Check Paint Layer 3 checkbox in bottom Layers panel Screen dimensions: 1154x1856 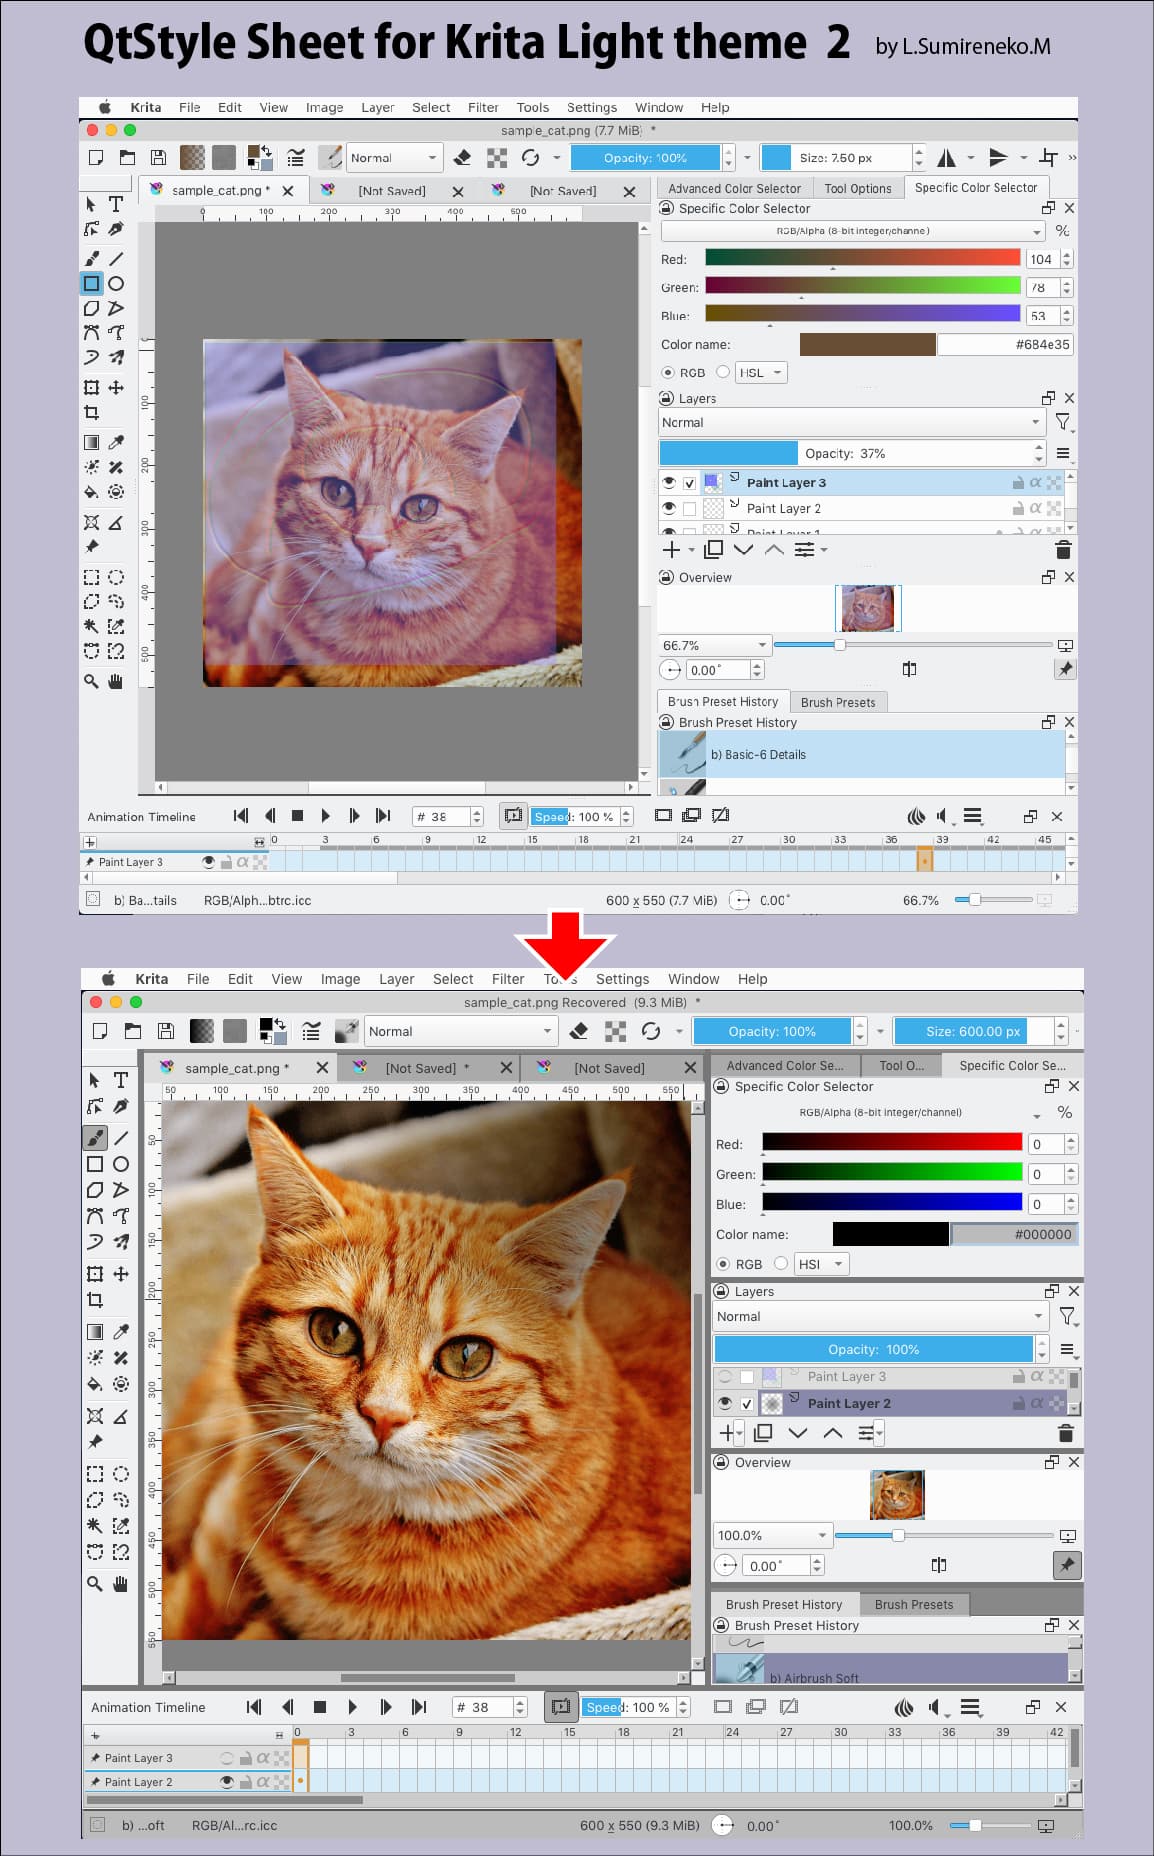pos(747,1377)
